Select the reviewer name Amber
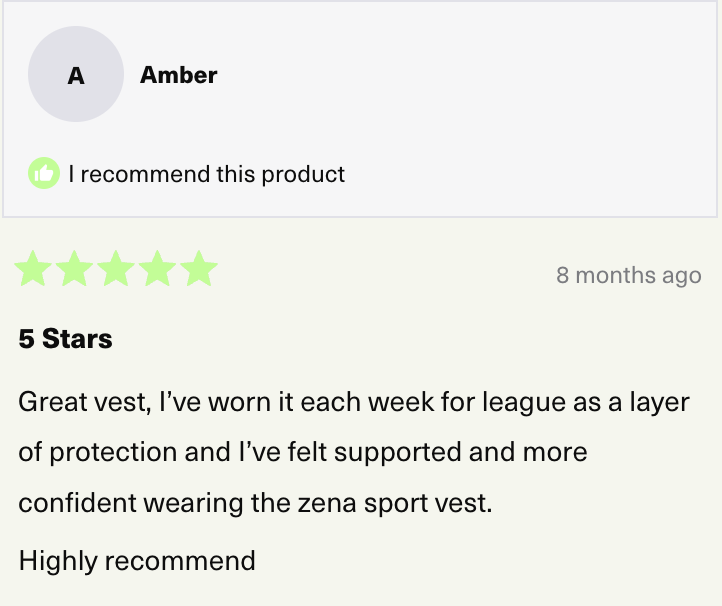This screenshot has height=606, width=722. point(178,75)
